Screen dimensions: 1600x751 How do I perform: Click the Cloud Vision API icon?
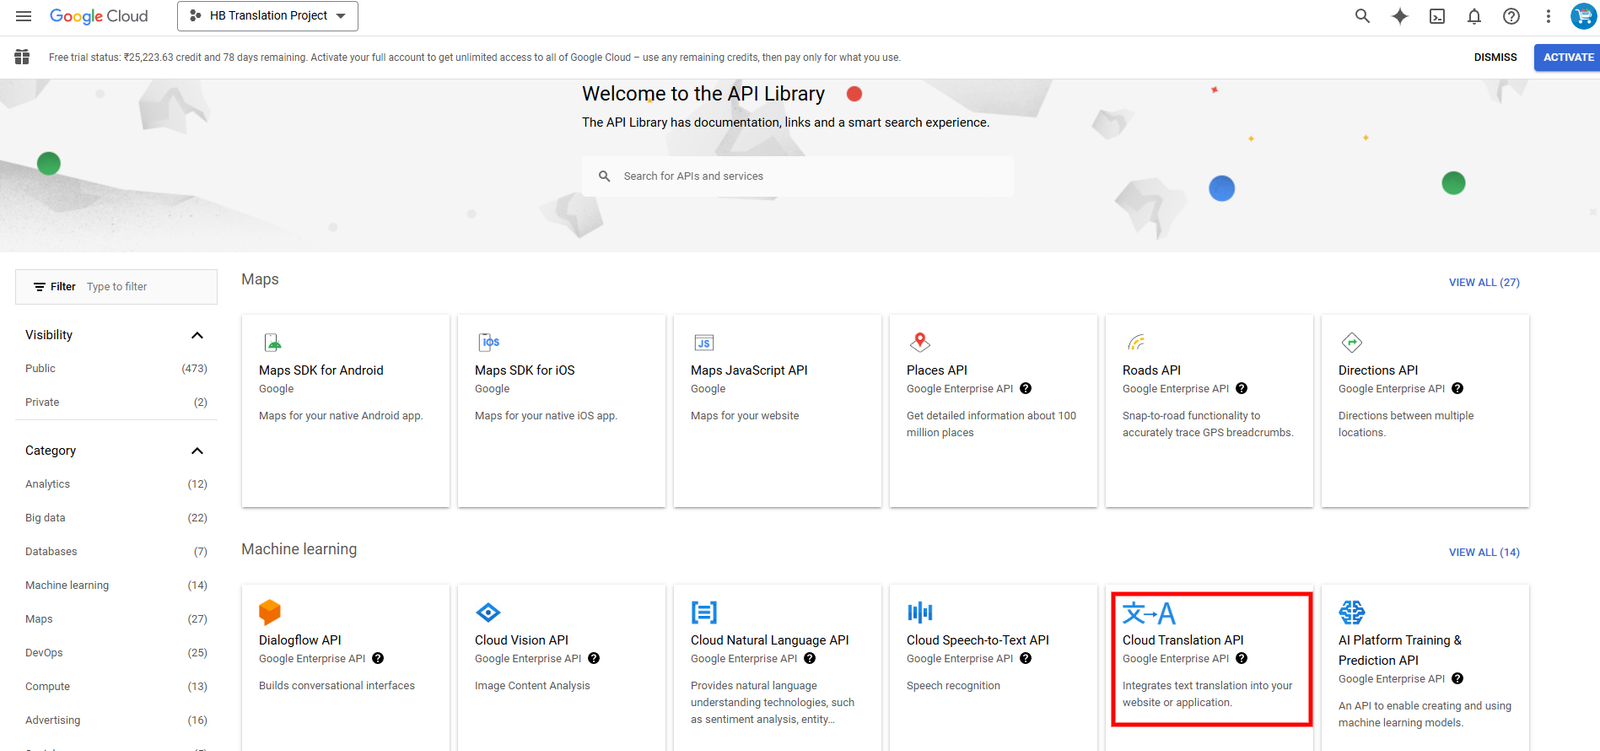click(x=488, y=612)
